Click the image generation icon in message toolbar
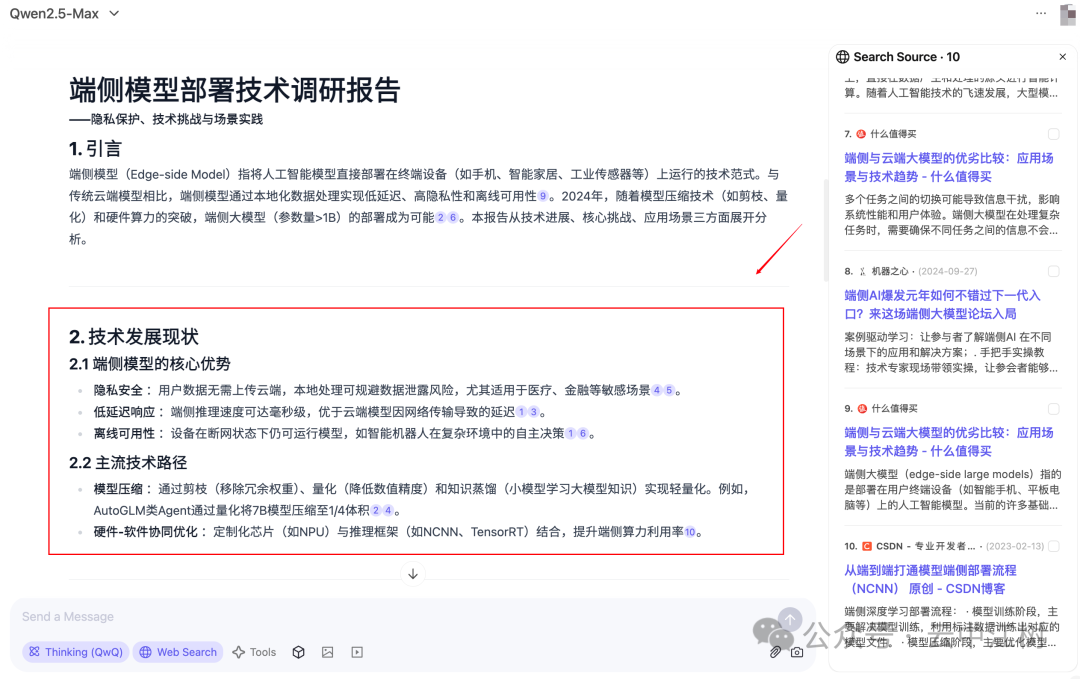This screenshot has height=679, width=1080. (328, 651)
